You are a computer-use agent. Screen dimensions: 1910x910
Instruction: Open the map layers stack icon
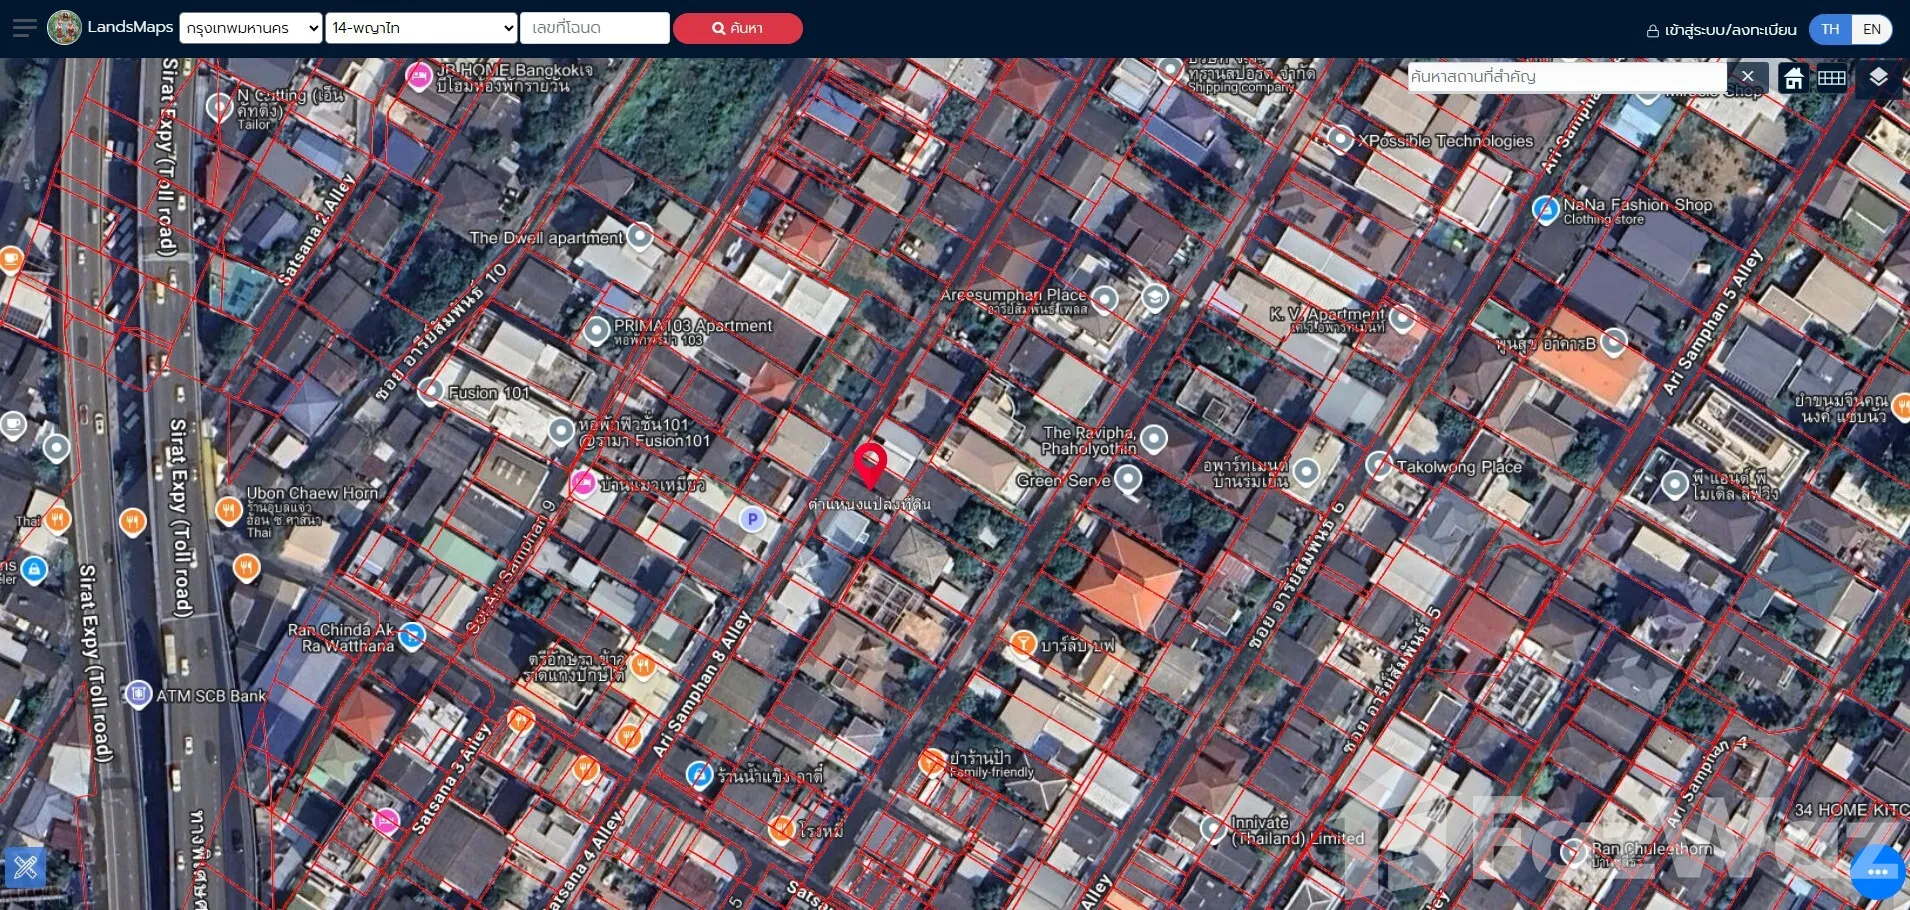[1878, 77]
